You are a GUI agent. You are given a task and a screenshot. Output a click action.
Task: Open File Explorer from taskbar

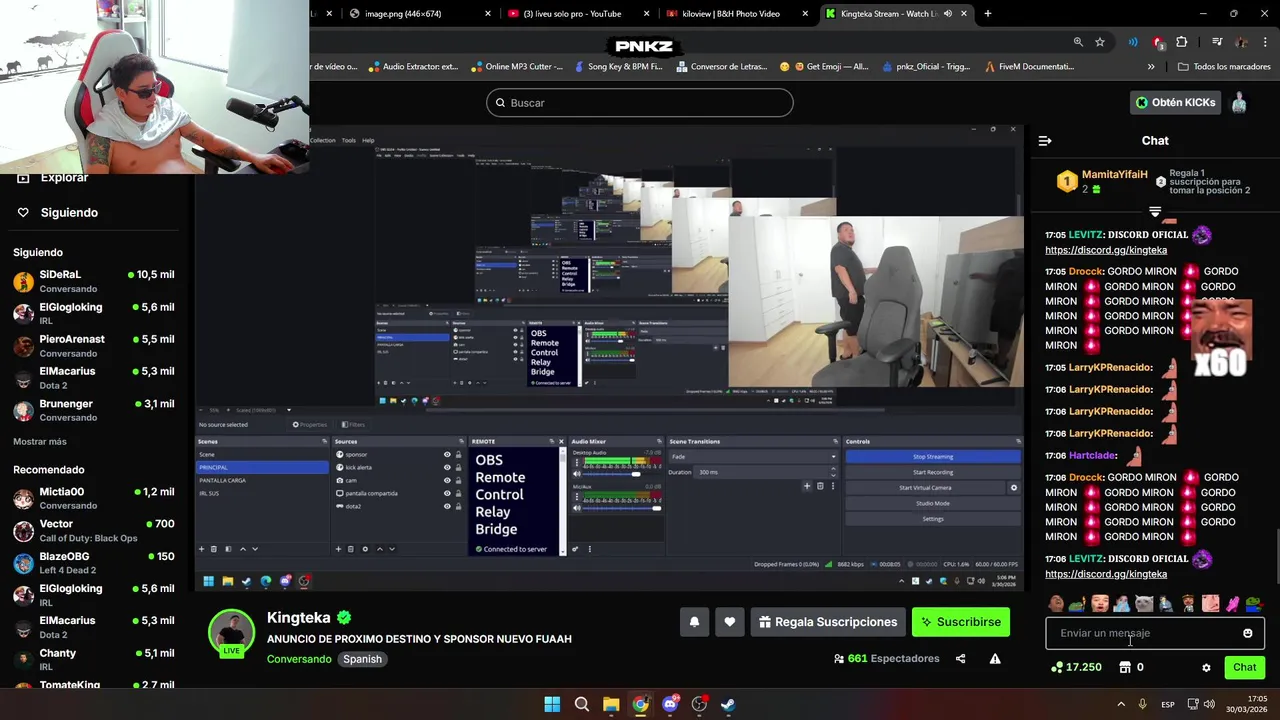tap(611, 704)
